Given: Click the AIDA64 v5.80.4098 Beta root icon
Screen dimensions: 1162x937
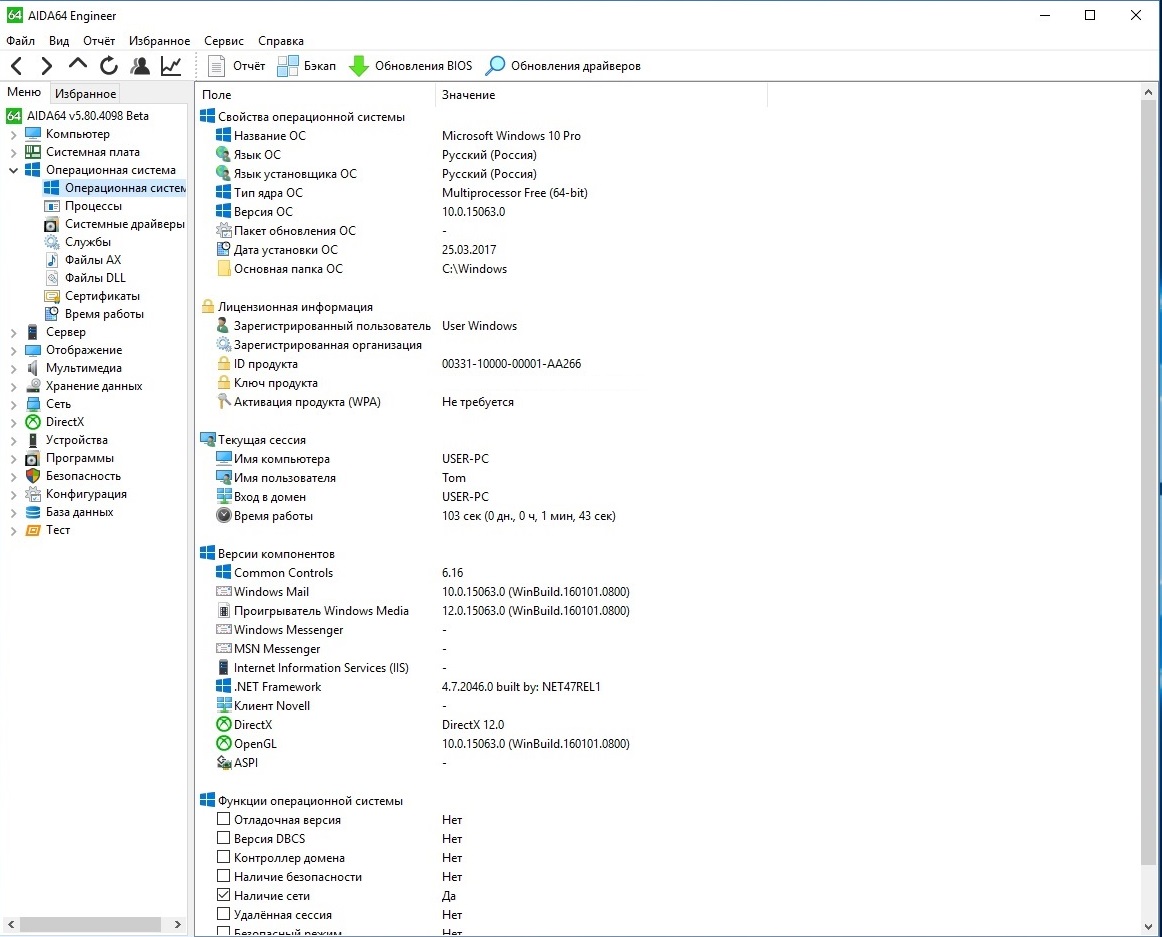Looking at the screenshot, I should coord(14,116).
